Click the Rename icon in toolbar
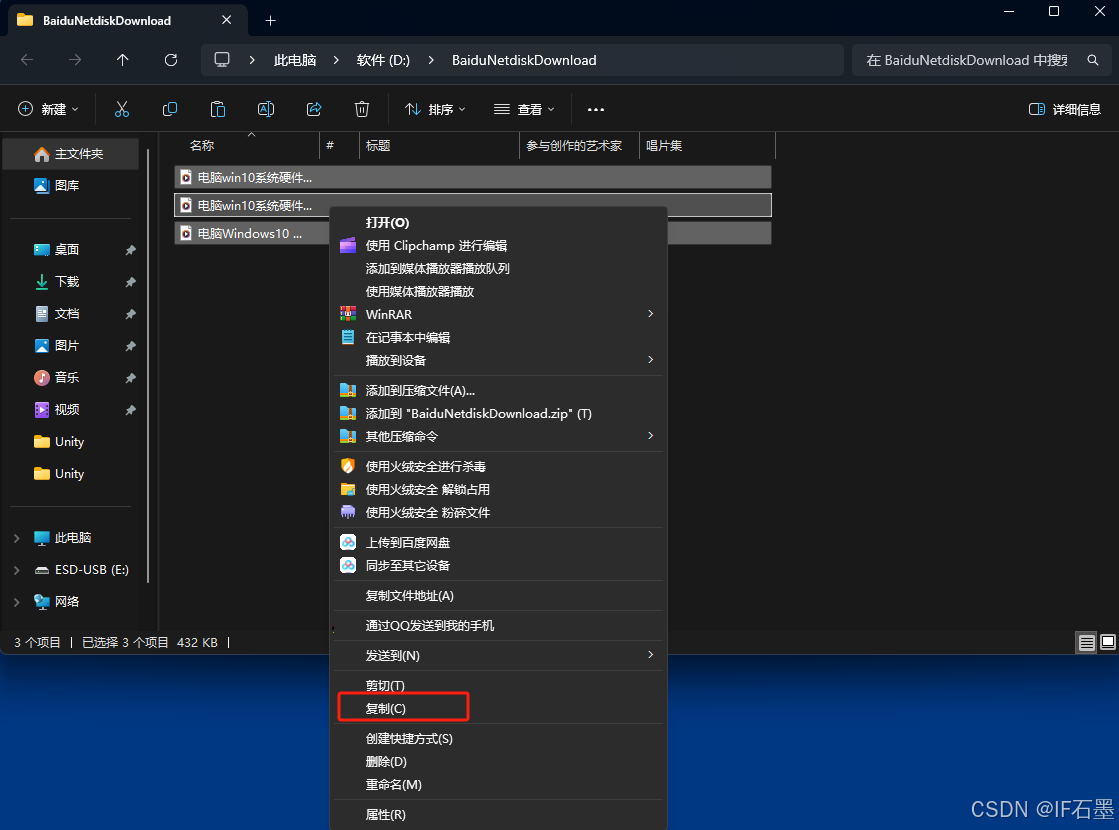This screenshot has height=830, width=1119. (265, 109)
